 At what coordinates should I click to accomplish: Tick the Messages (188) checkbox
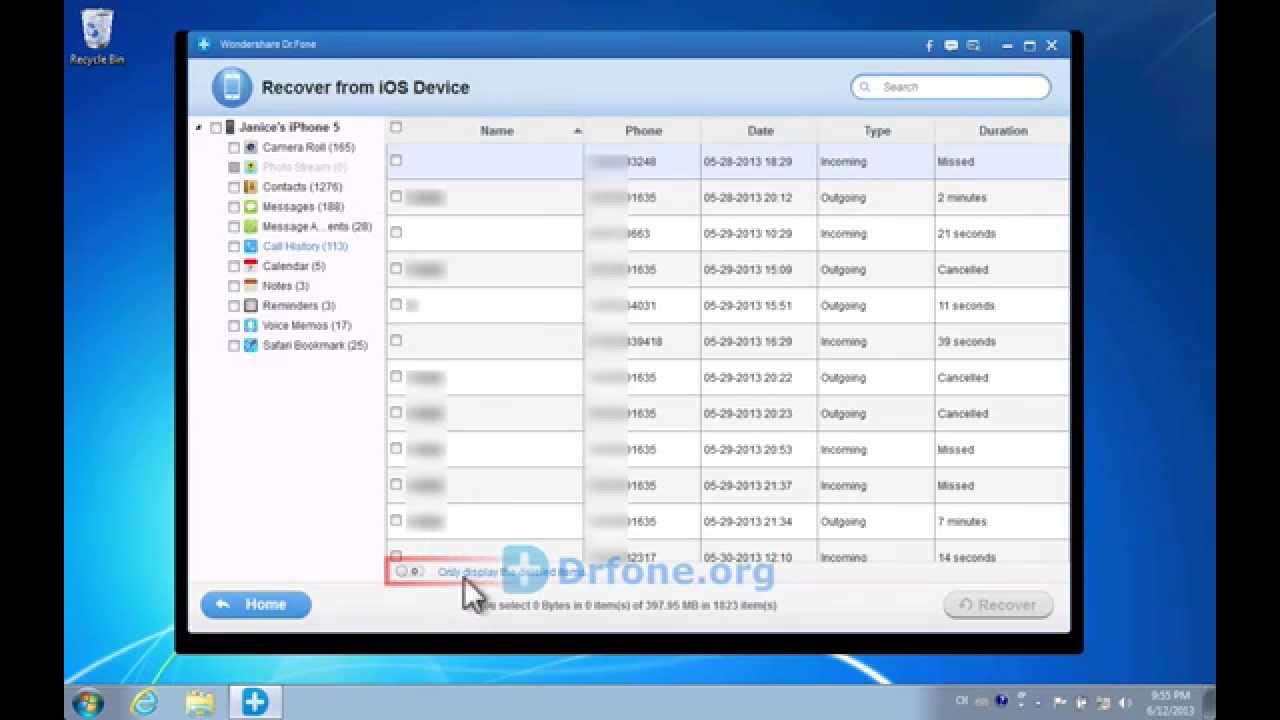click(x=234, y=207)
